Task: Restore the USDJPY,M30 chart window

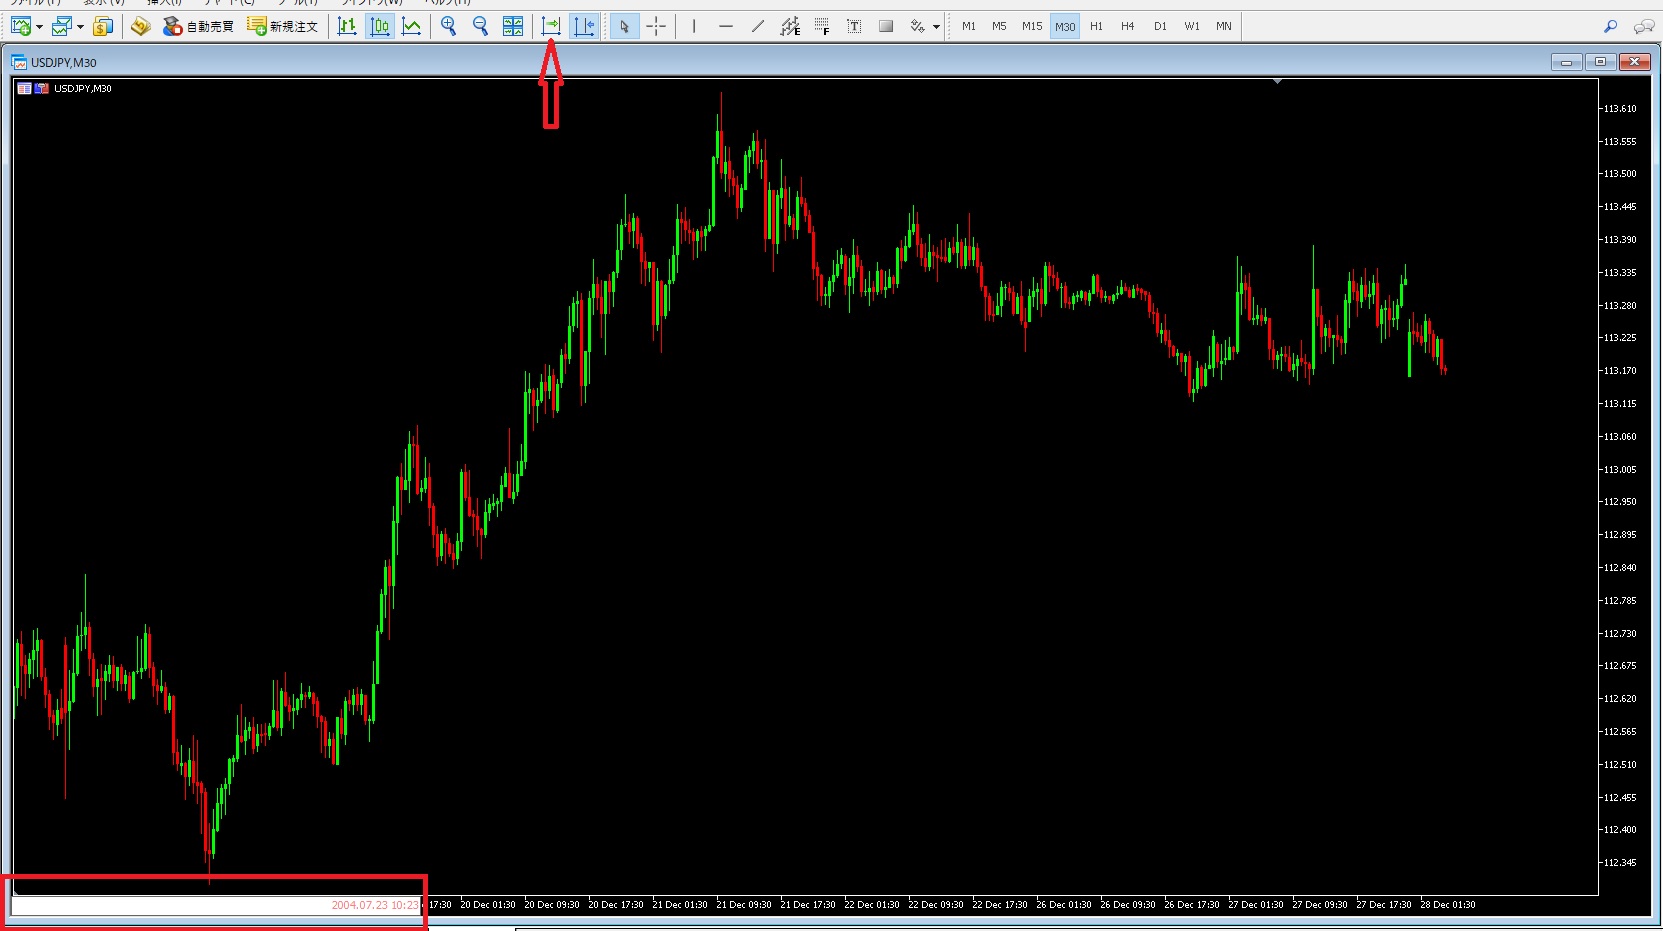Action: (x=1600, y=62)
